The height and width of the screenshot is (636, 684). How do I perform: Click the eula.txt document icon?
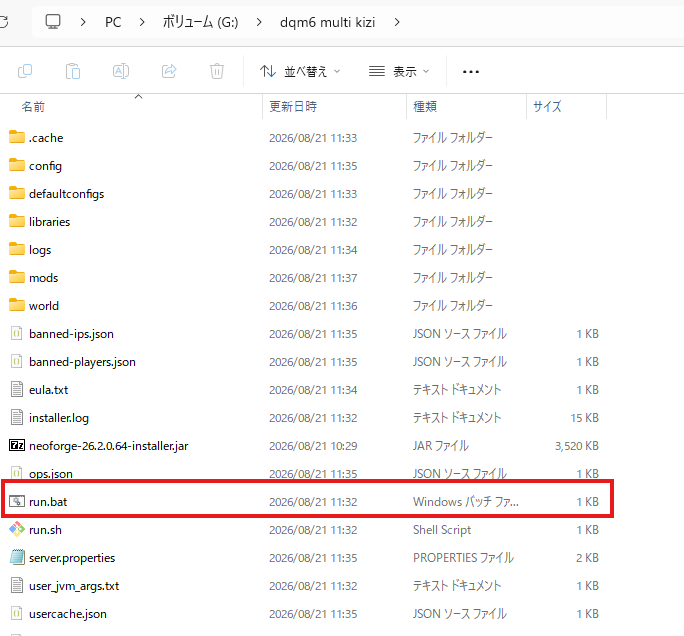tap(17, 390)
